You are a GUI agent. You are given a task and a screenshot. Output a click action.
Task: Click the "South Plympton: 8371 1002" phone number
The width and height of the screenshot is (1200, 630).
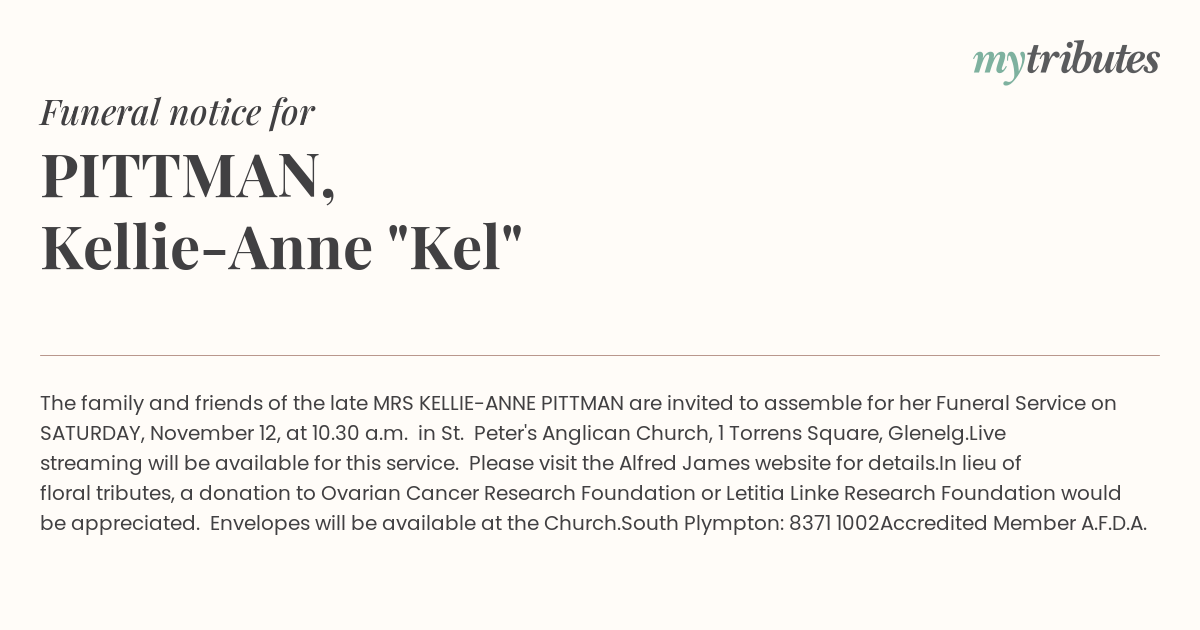[x=751, y=523]
